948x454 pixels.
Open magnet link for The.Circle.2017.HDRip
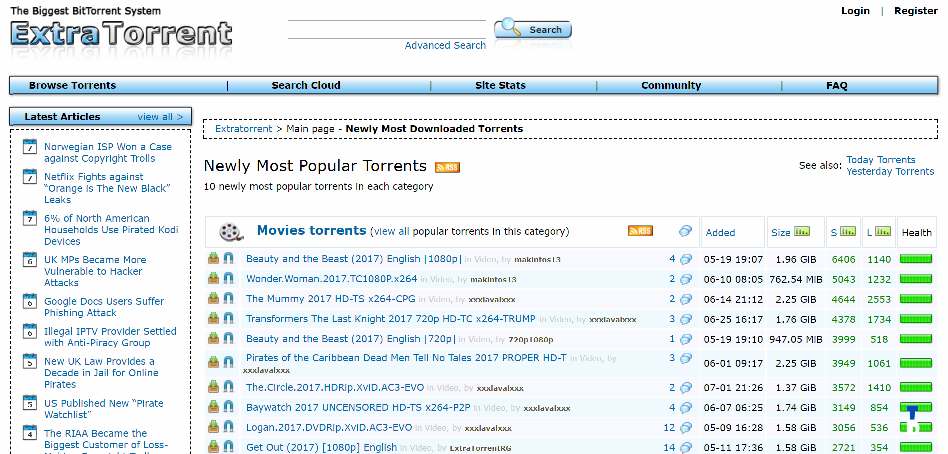click(228, 387)
